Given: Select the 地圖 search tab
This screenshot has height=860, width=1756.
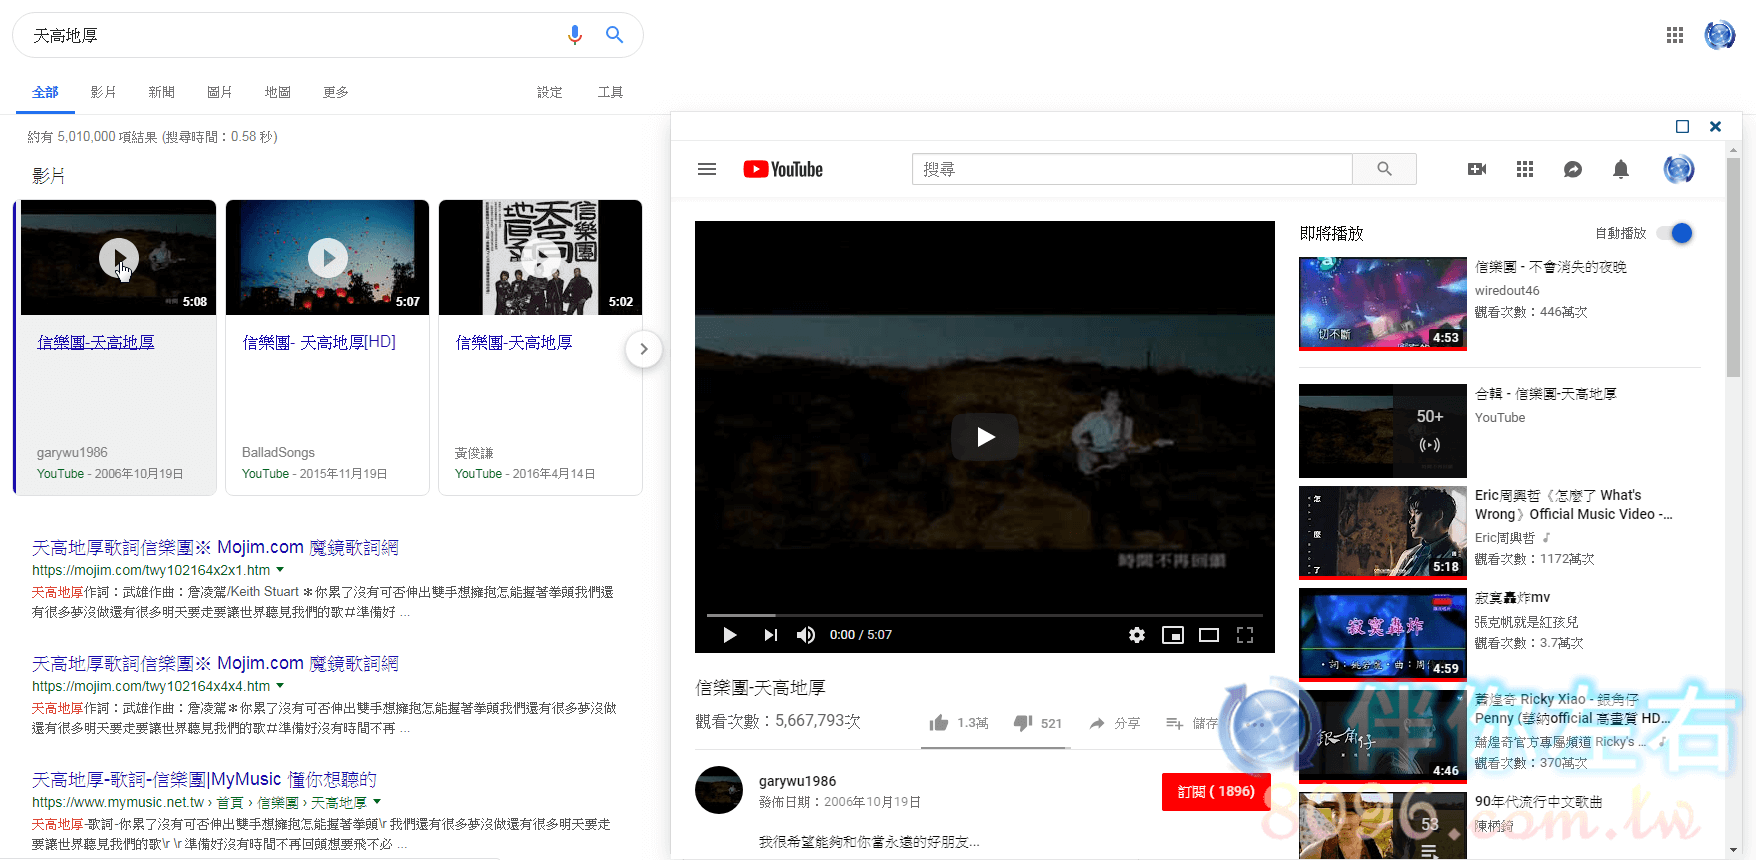Looking at the screenshot, I should tap(277, 92).
